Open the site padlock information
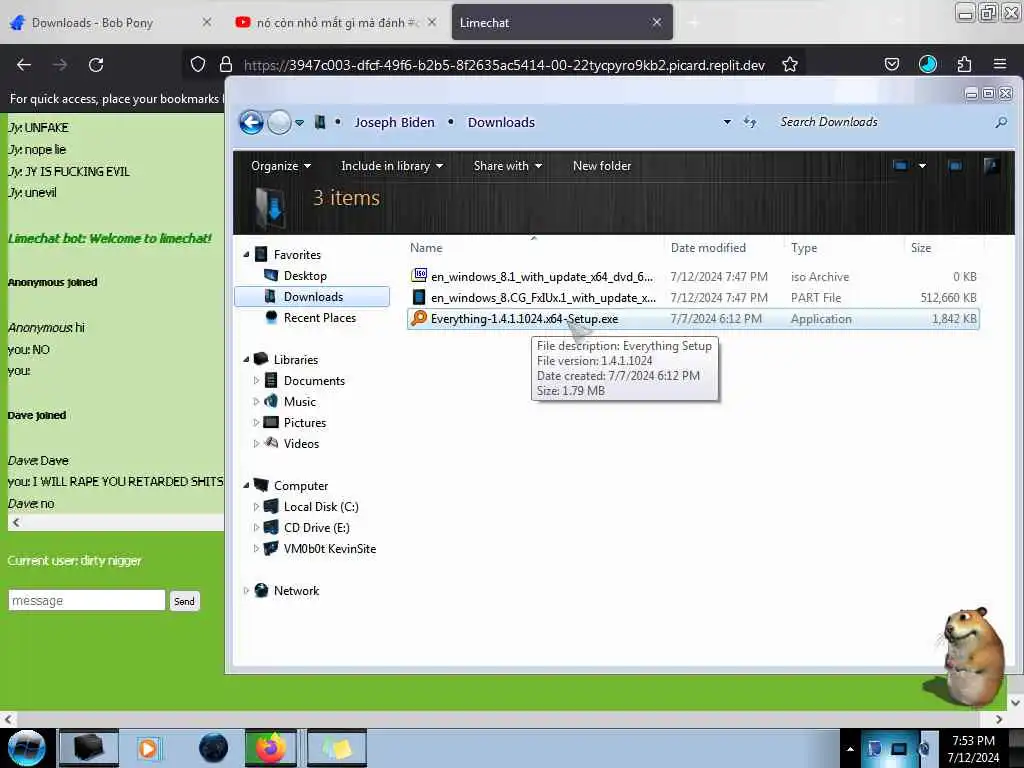 pos(226,65)
